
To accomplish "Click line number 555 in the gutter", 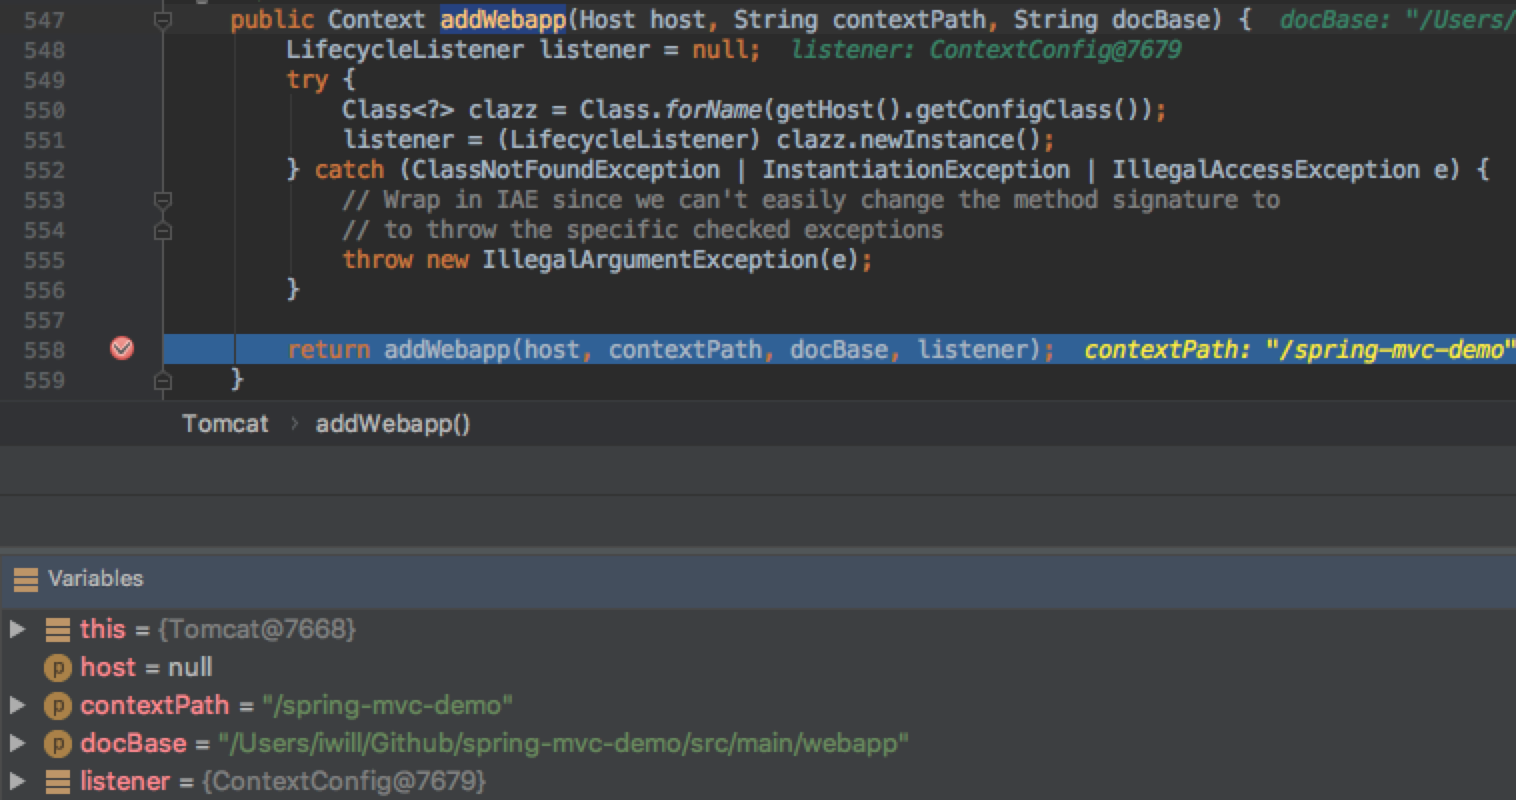I will point(44,260).
